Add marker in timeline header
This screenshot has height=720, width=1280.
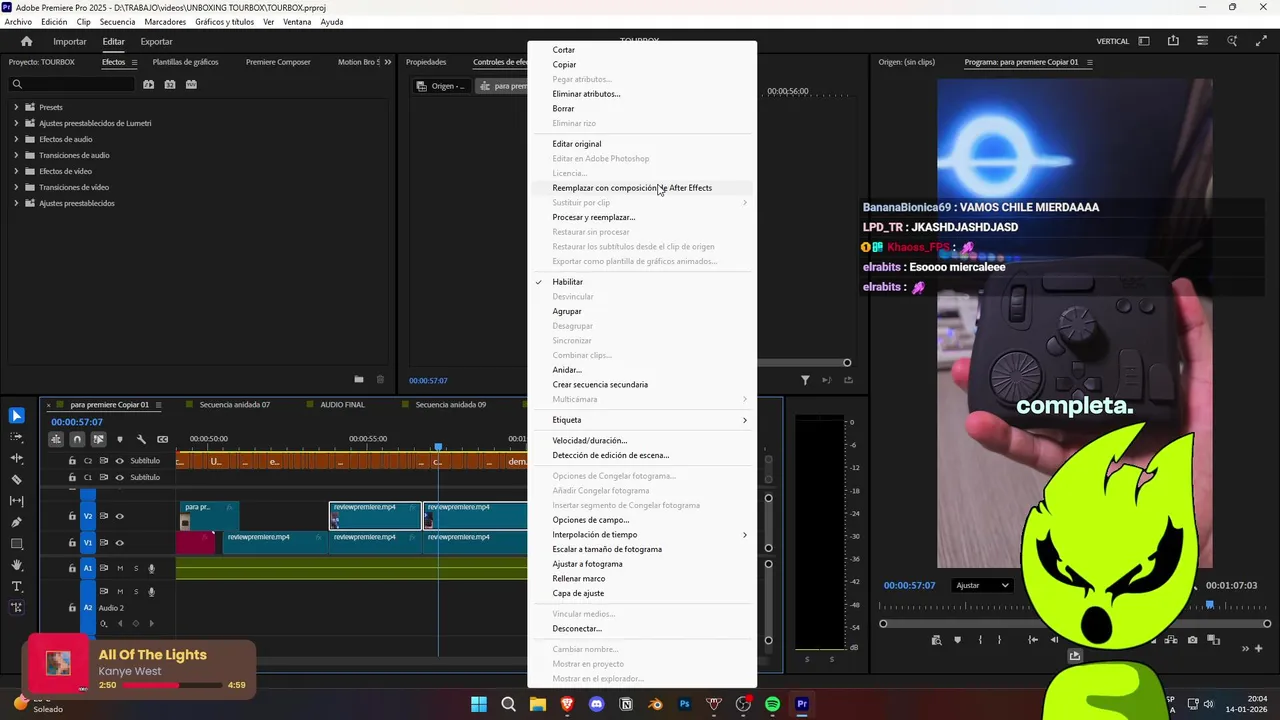[120, 439]
